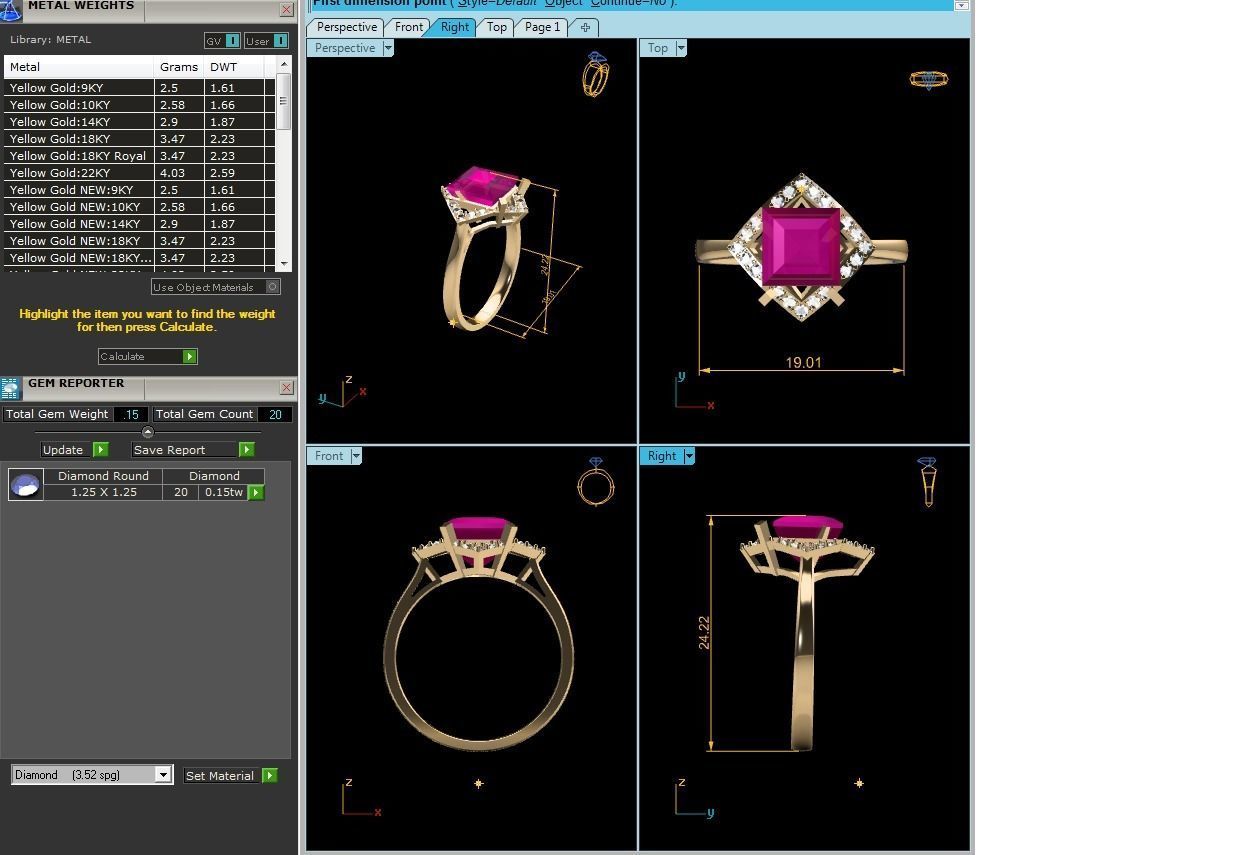Click the 24.22 dimension in Right view
This screenshot has width=1240, height=855.
tap(704, 633)
